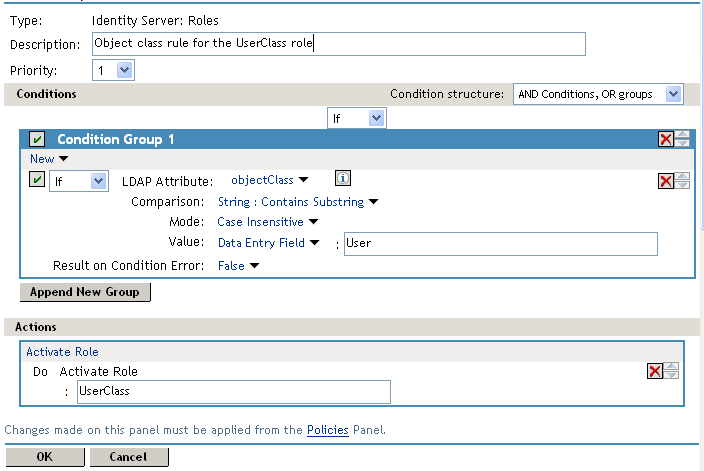The image size is (704, 471).
Task: Open the Case Insensitive mode menu
Action: tap(267, 222)
